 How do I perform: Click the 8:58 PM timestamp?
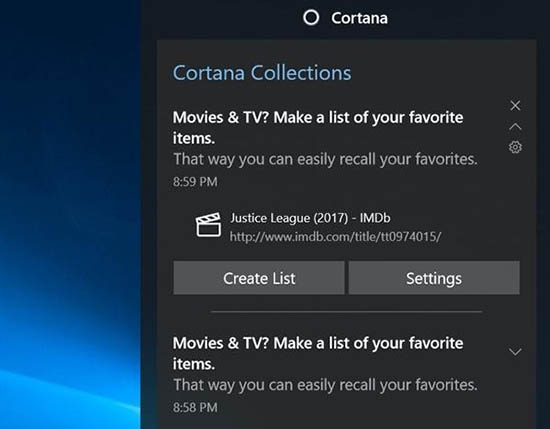click(195, 408)
